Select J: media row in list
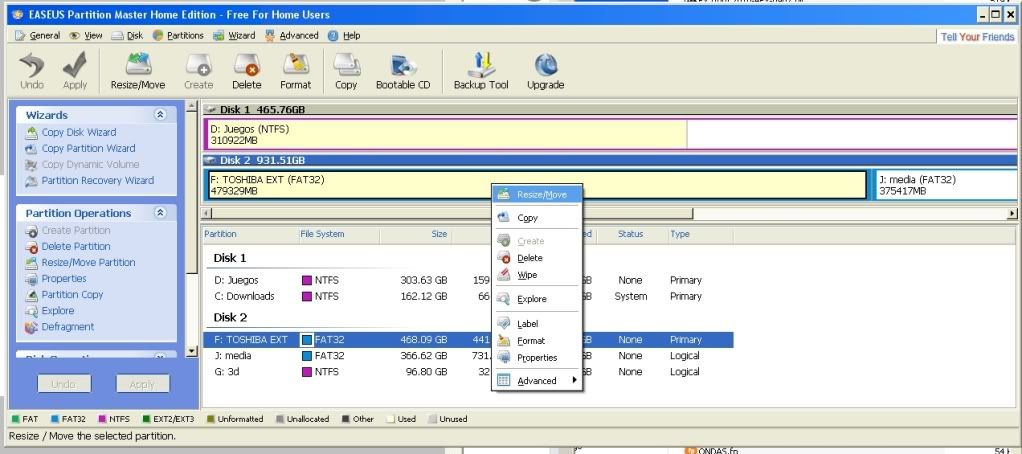This screenshot has width=1022, height=454. pyautogui.click(x=468, y=356)
